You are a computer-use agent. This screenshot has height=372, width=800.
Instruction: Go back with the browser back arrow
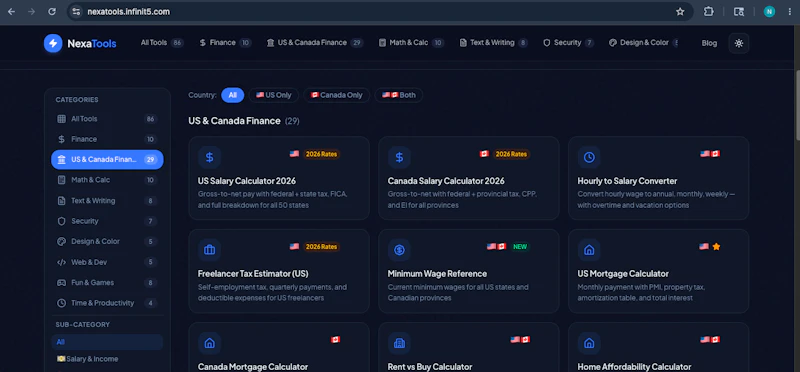click(x=11, y=12)
